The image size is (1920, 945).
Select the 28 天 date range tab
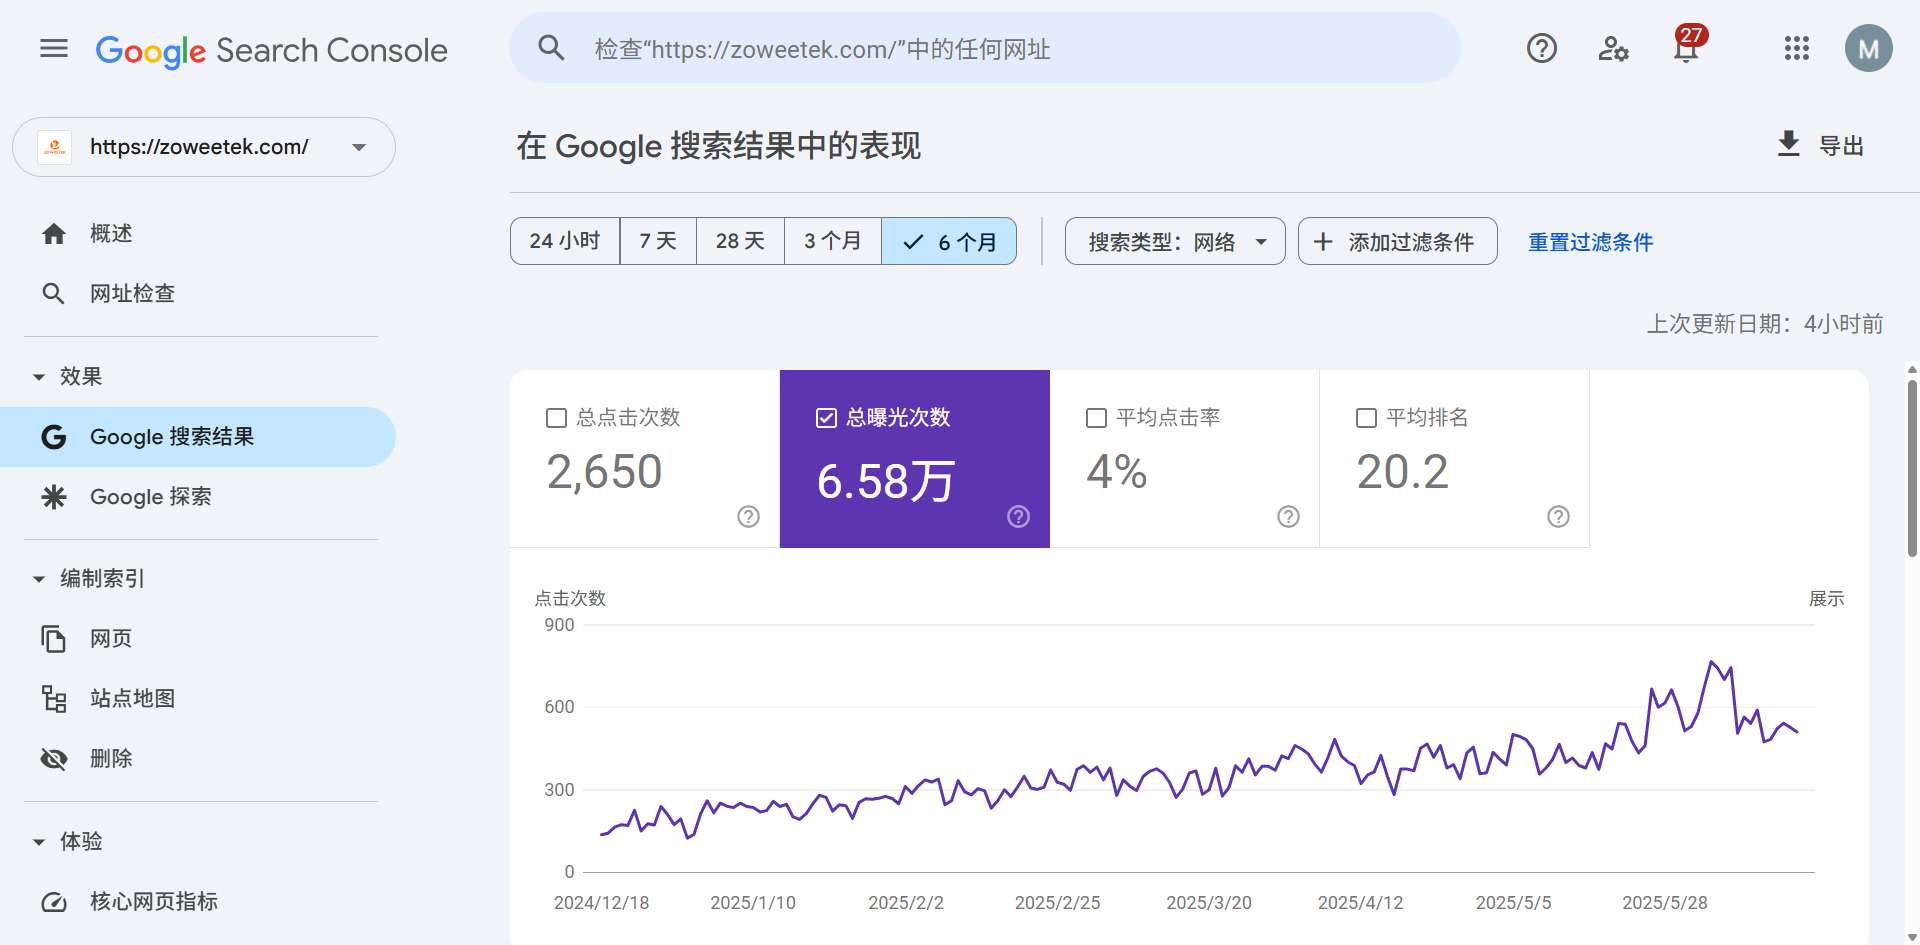point(740,241)
